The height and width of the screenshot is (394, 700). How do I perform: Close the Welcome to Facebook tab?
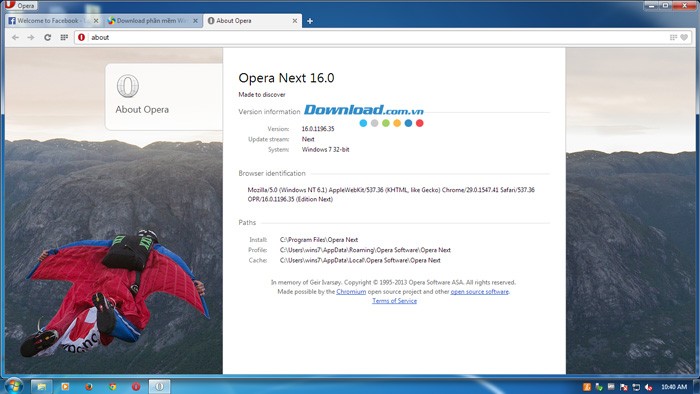pyautogui.click(x=96, y=21)
